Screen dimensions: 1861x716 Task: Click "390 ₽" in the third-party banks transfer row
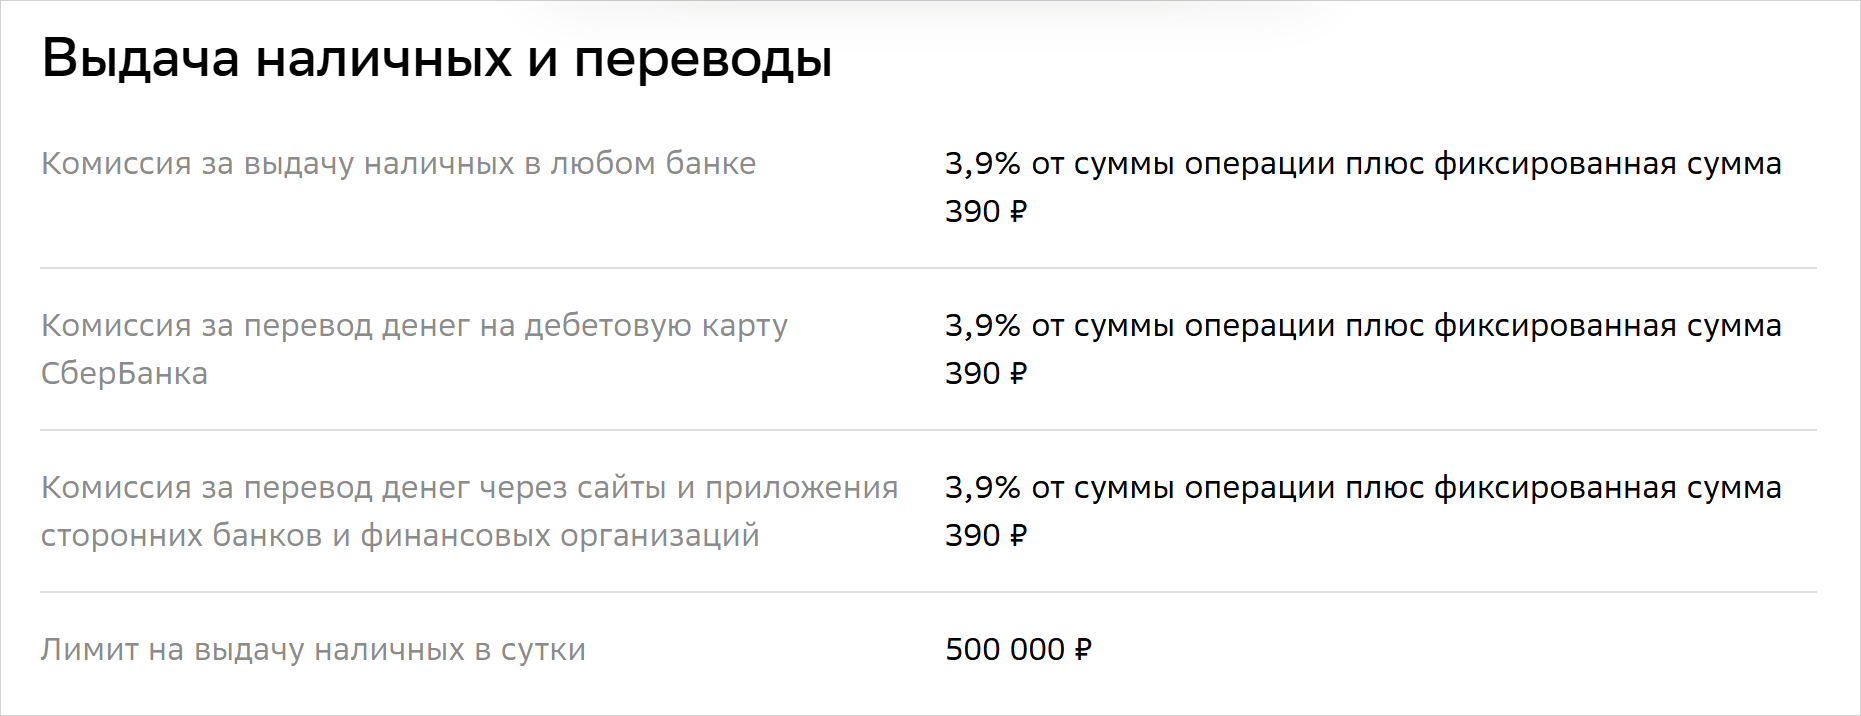(x=986, y=535)
